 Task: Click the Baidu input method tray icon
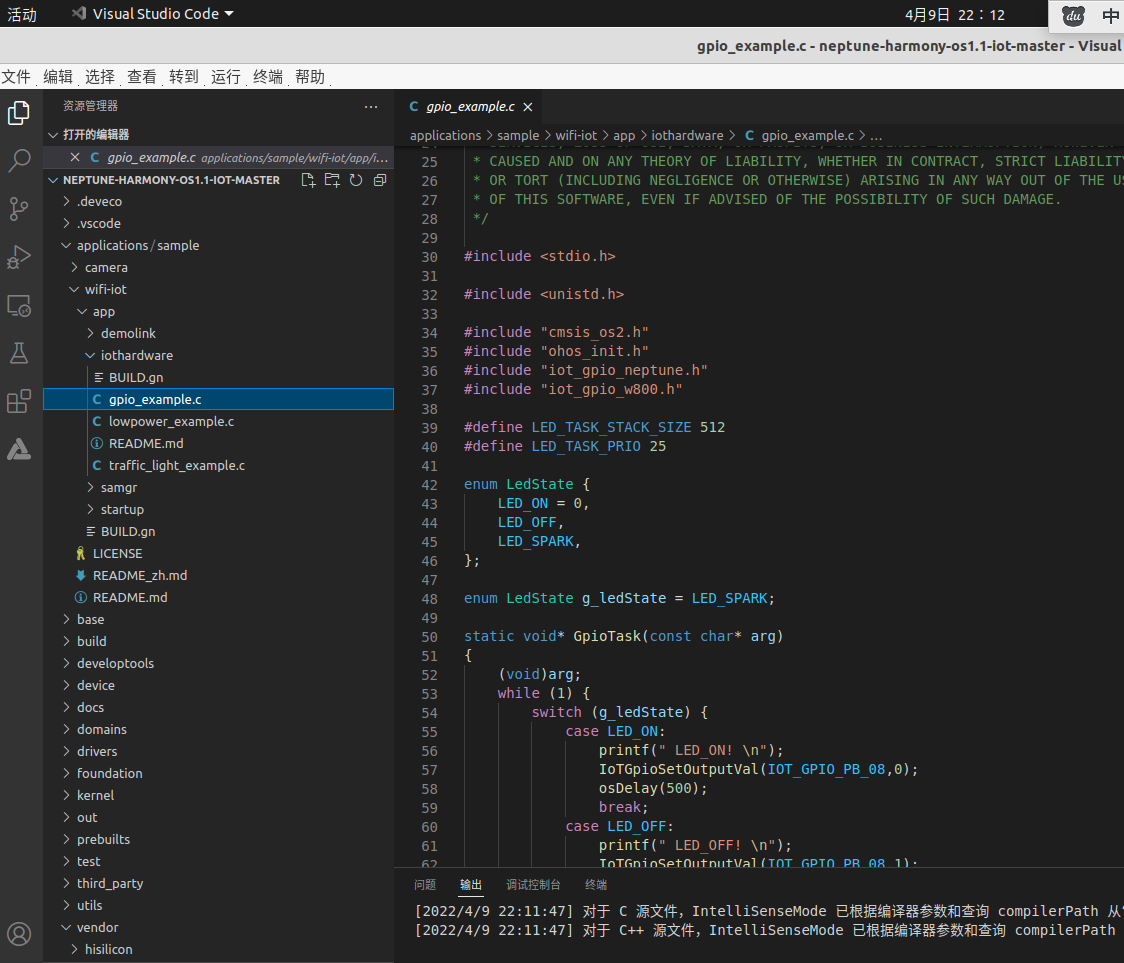(x=1073, y=15)
